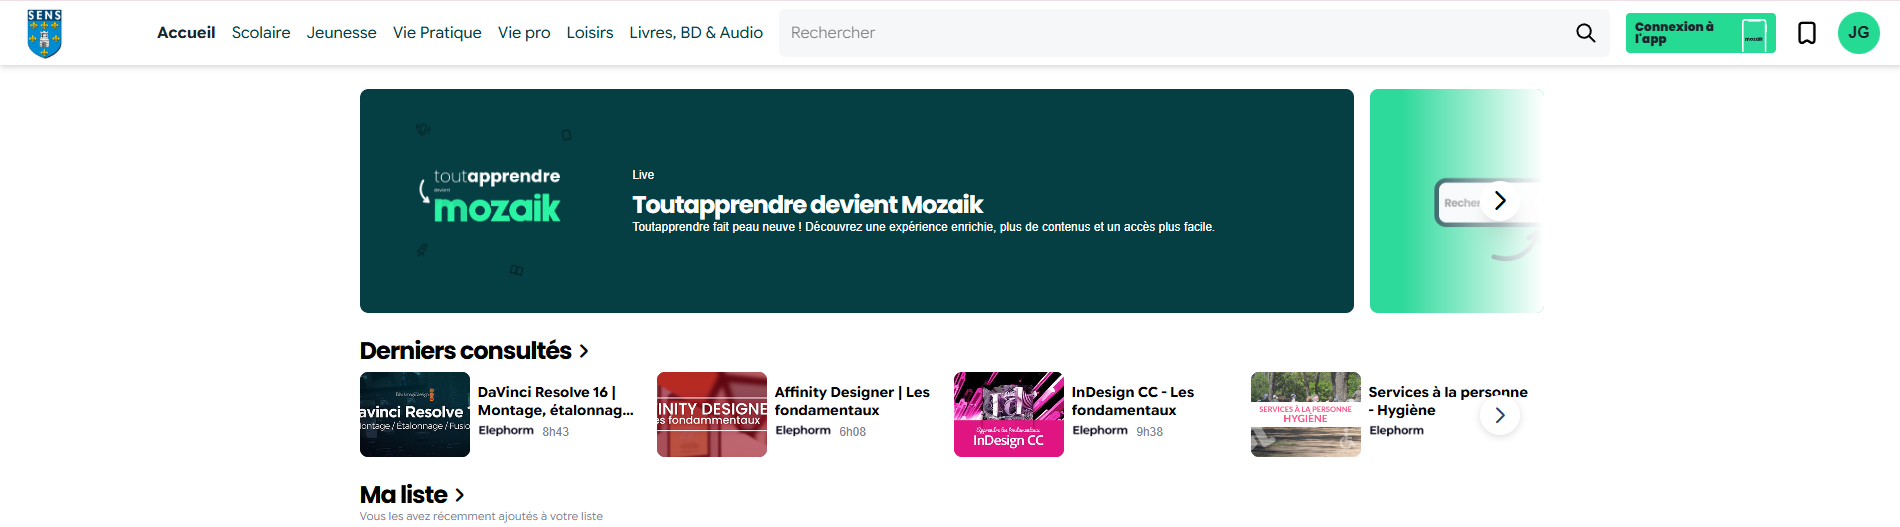Click Vous les avez récemment ajoutés text
This screenshot has width=1900, height=527.
[481, 517]
